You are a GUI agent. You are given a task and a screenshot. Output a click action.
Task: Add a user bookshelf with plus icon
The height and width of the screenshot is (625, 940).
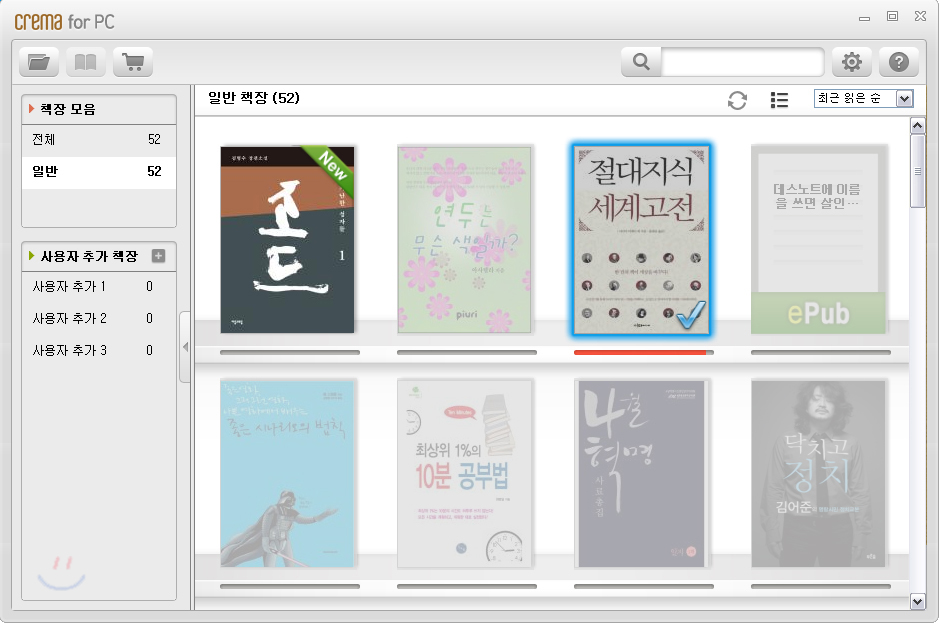pyautogui.click(x=158, y=256)
